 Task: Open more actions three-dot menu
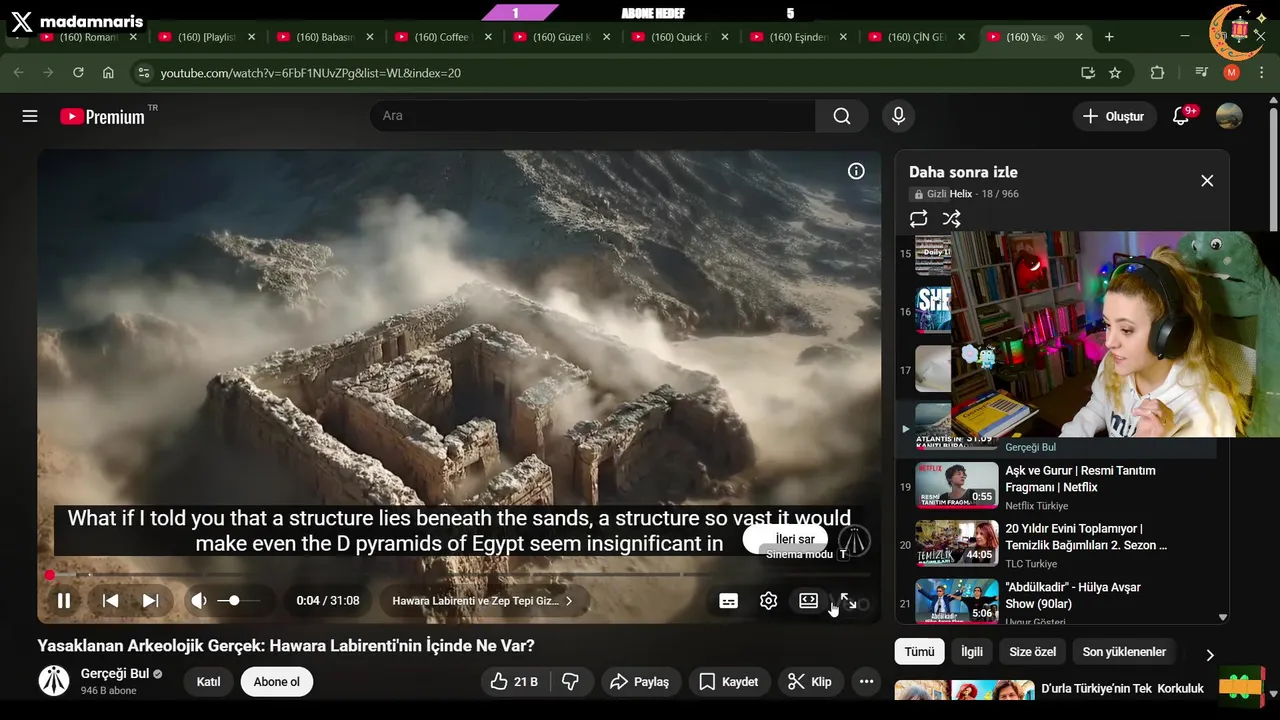(866, 682)
